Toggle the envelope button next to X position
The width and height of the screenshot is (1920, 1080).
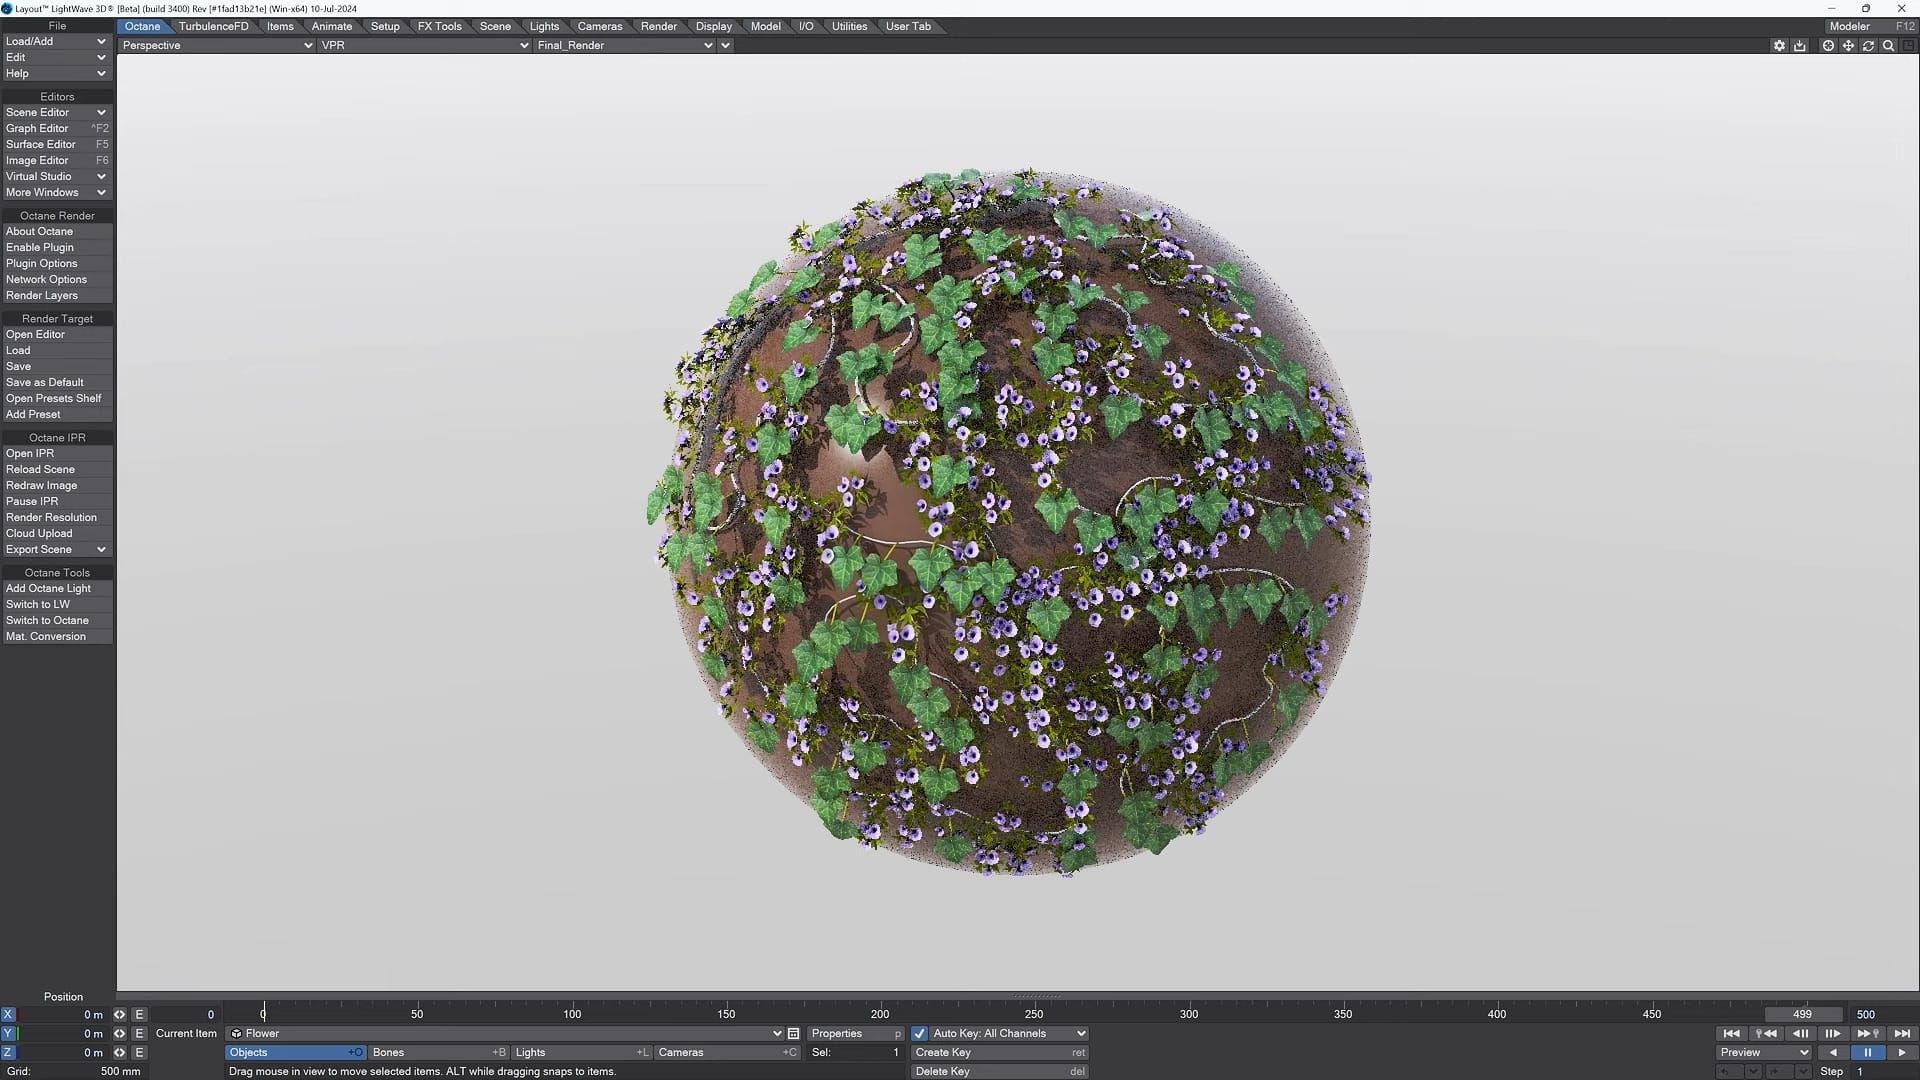coord(139,1014)
